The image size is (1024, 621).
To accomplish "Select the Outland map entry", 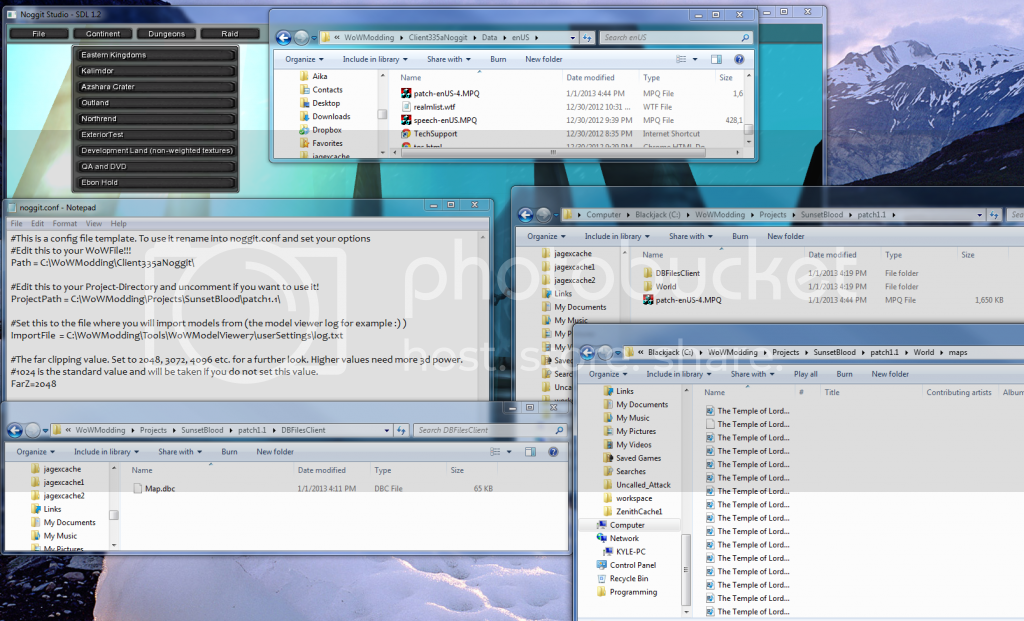I will click(155, 103).
